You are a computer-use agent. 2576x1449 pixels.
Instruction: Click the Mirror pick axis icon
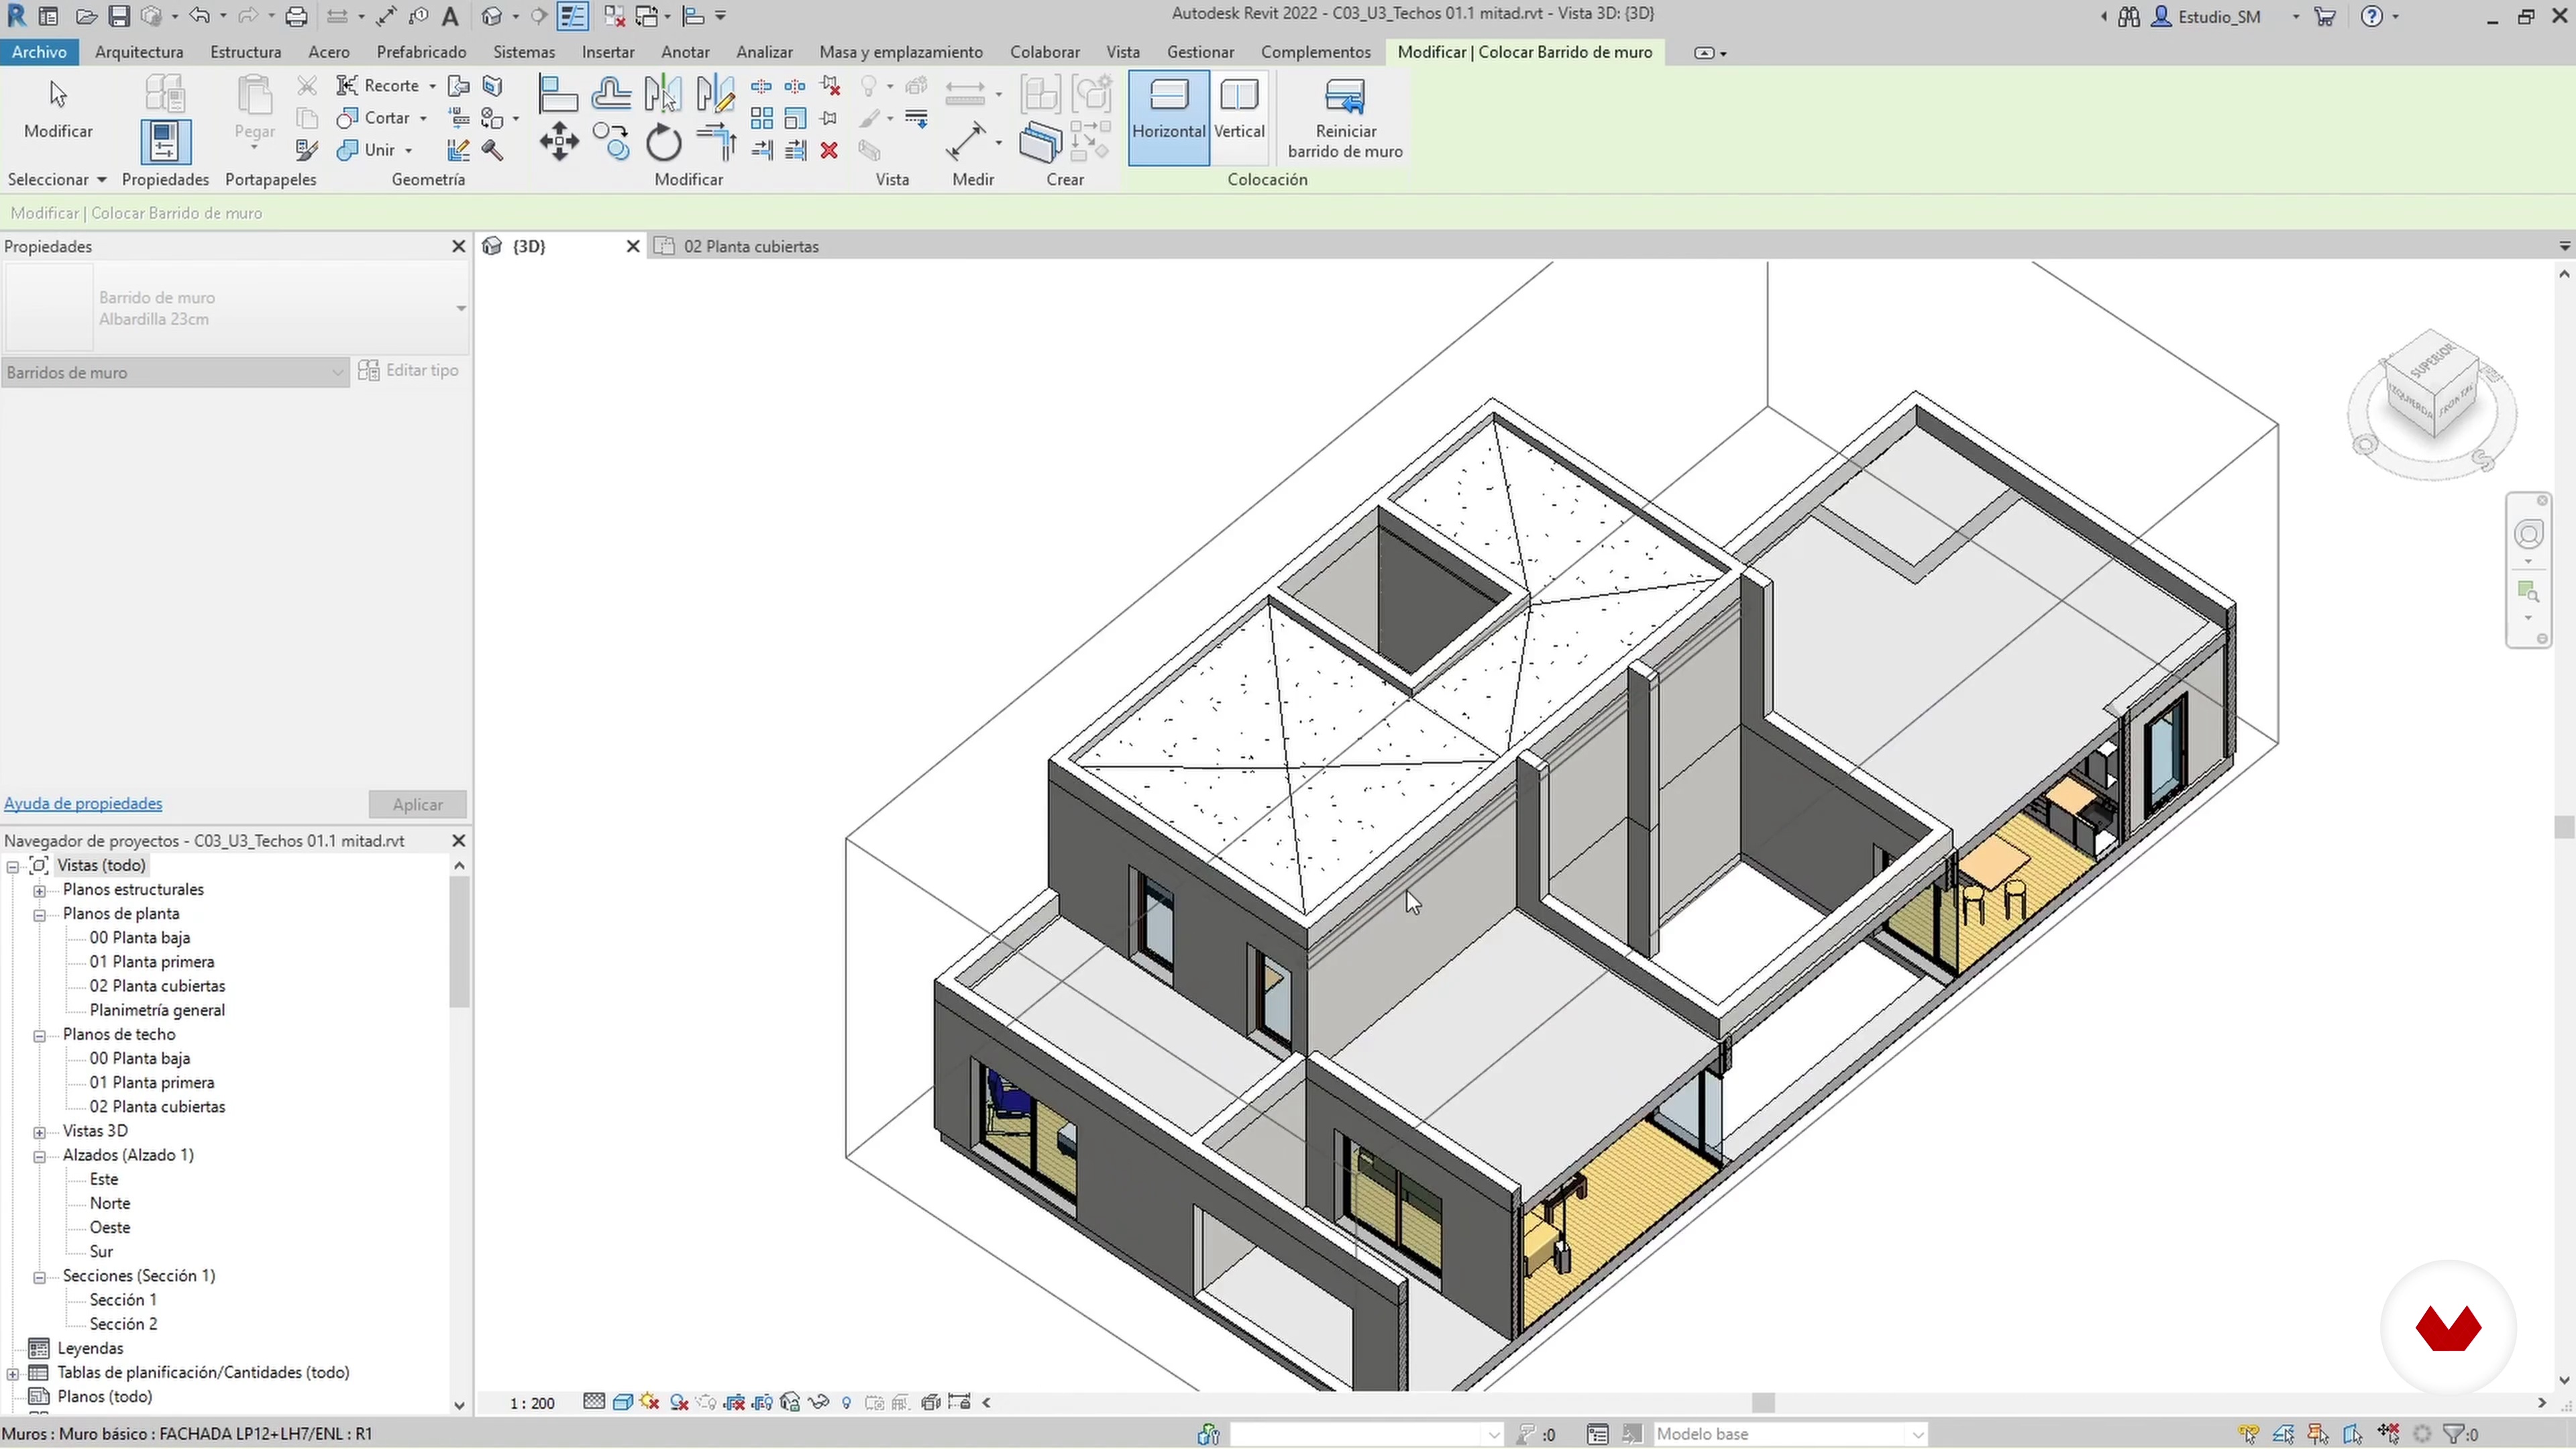[x=662, y=94]
